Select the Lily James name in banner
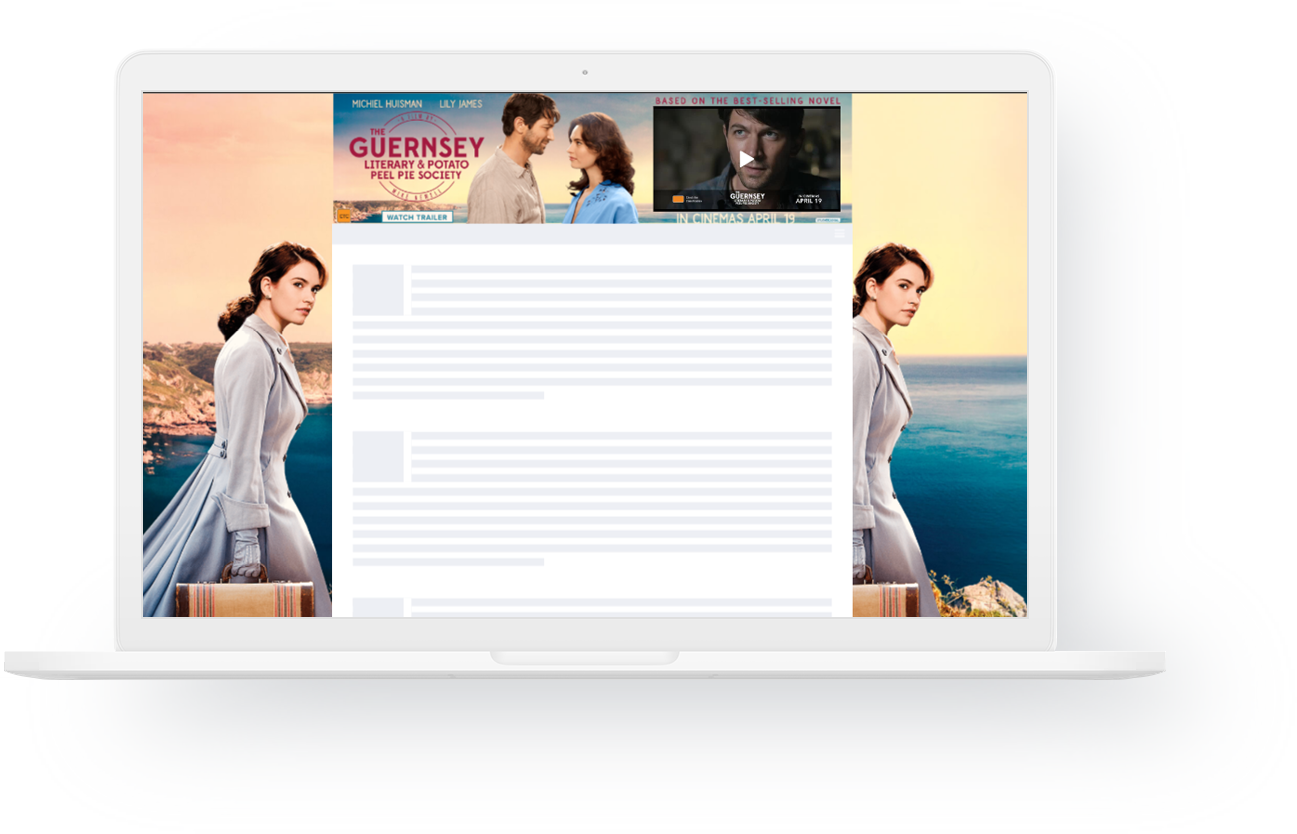Screen dimensions: 1297x834 [460, 104]
